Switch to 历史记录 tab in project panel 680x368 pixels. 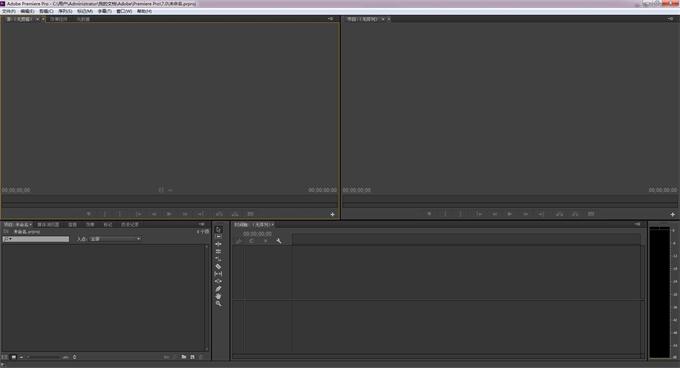tap(130, 225)
